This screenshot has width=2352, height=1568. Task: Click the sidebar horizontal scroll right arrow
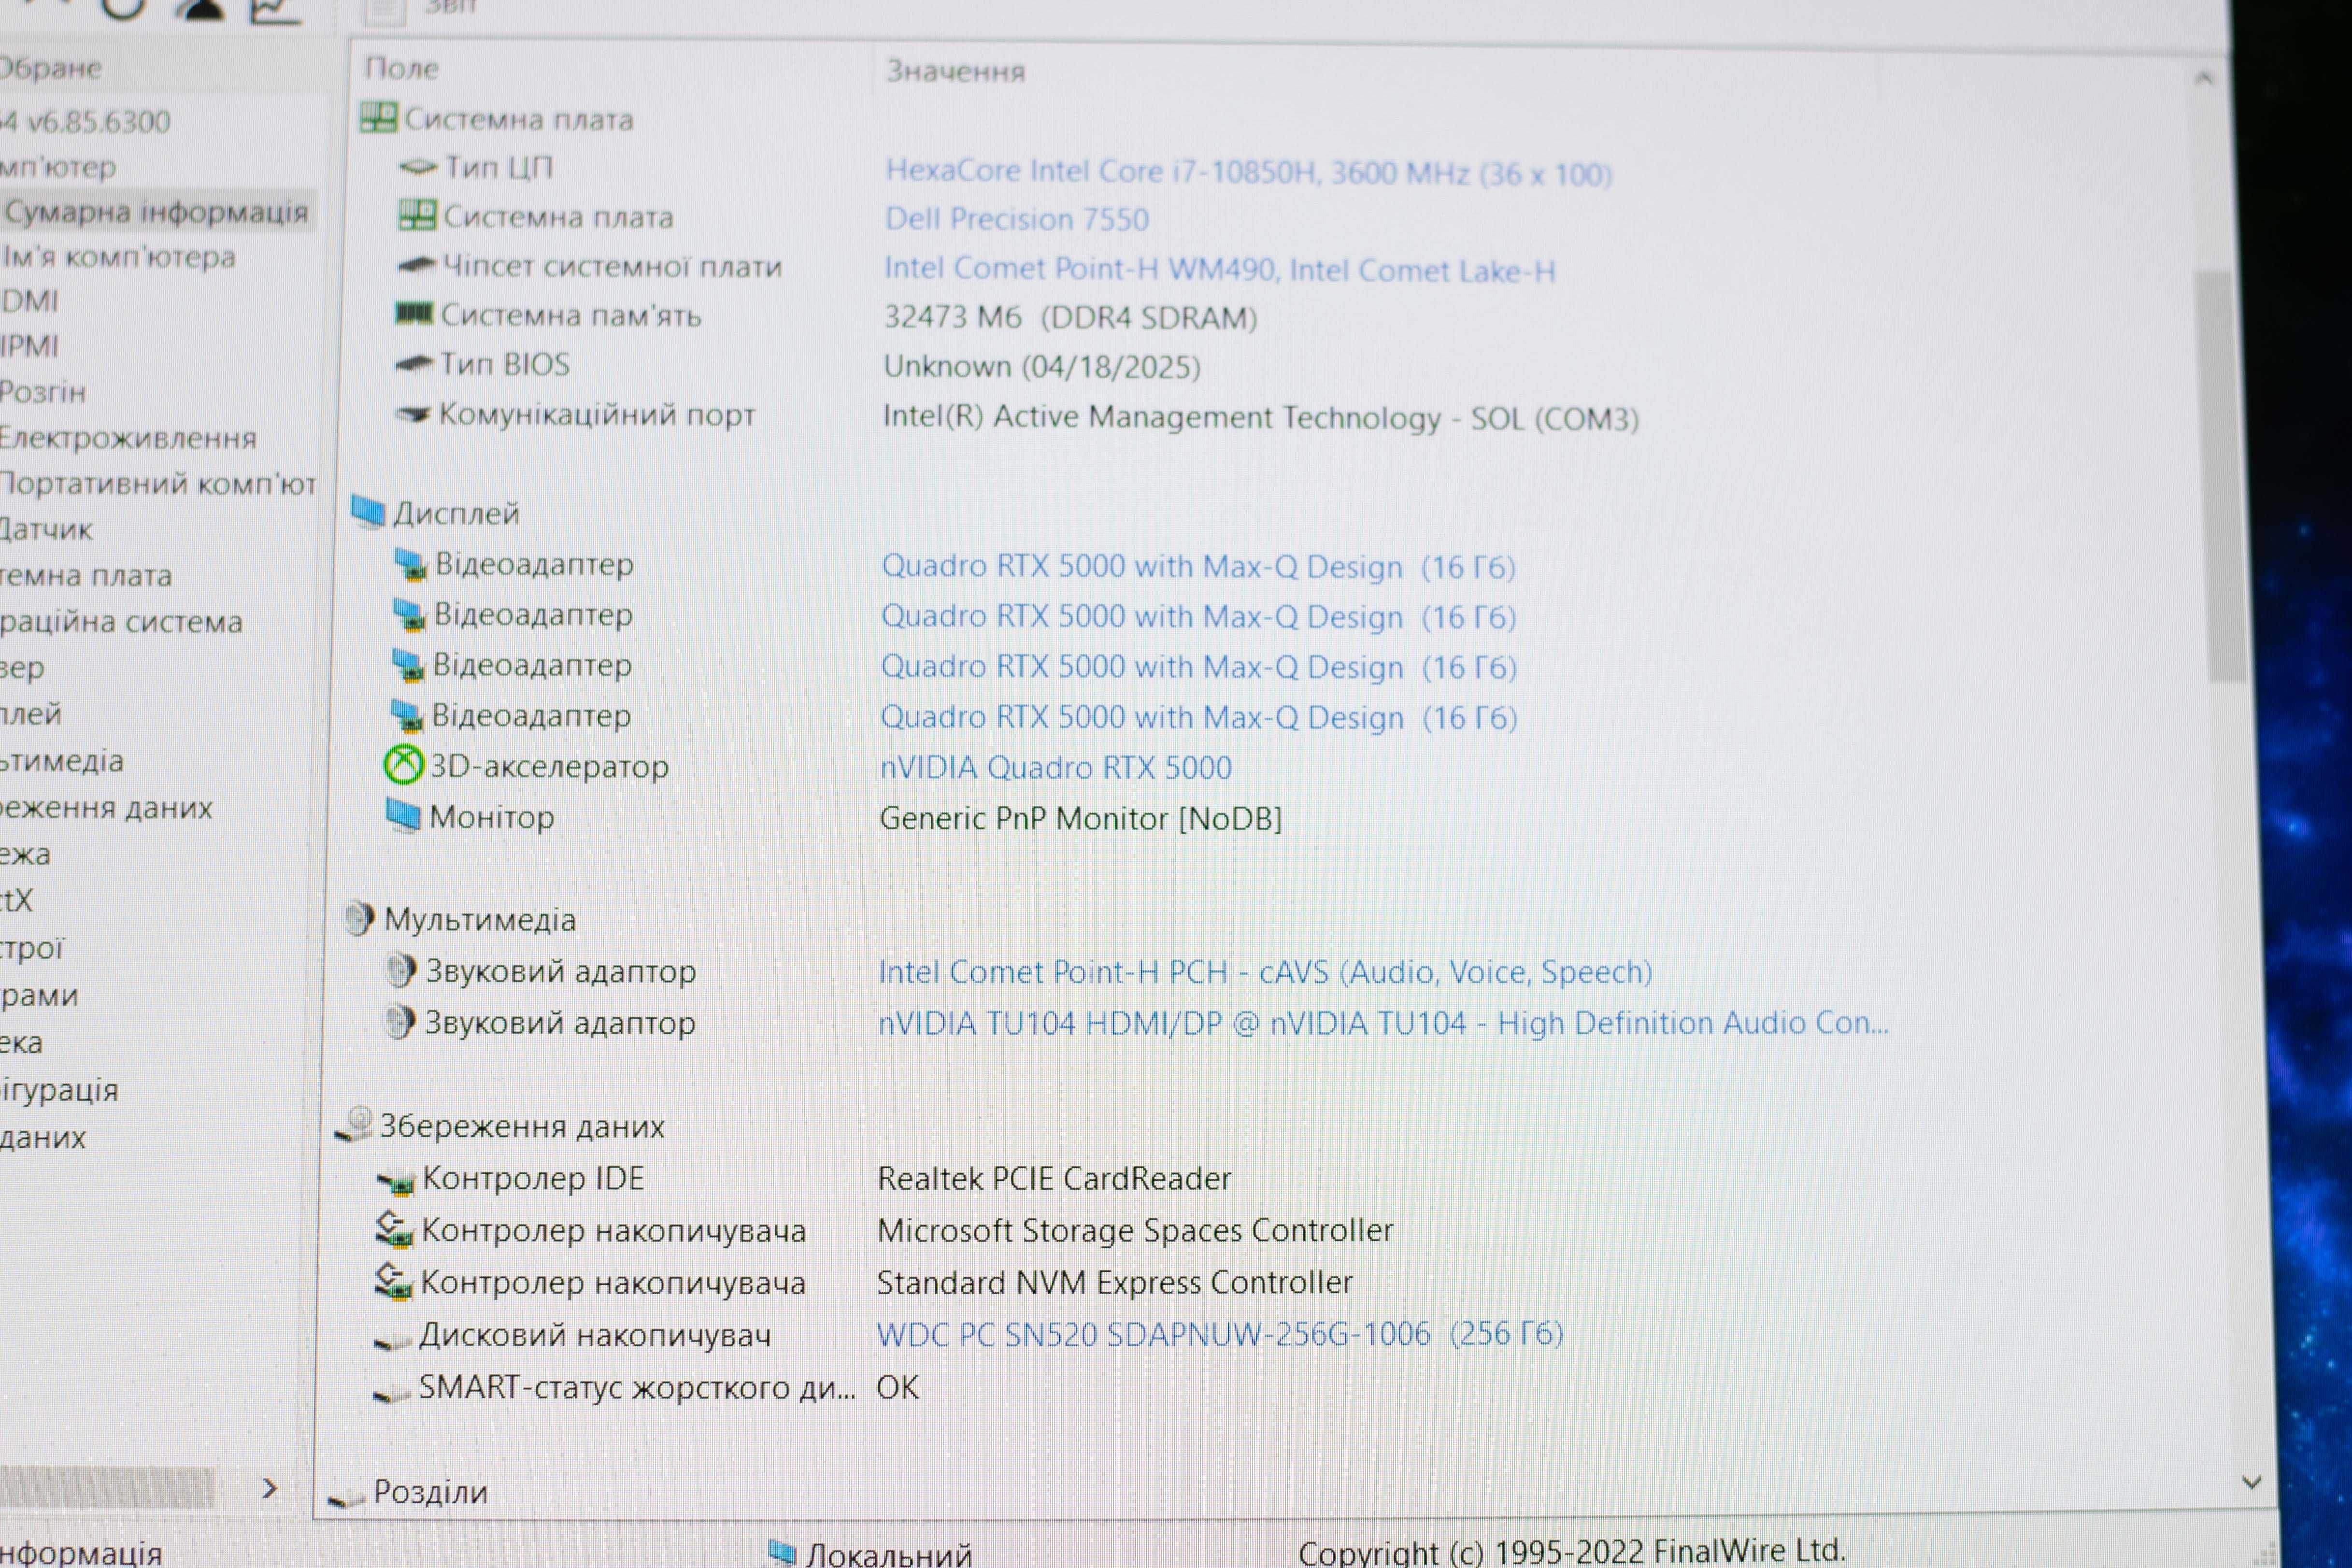[268, 1488]
